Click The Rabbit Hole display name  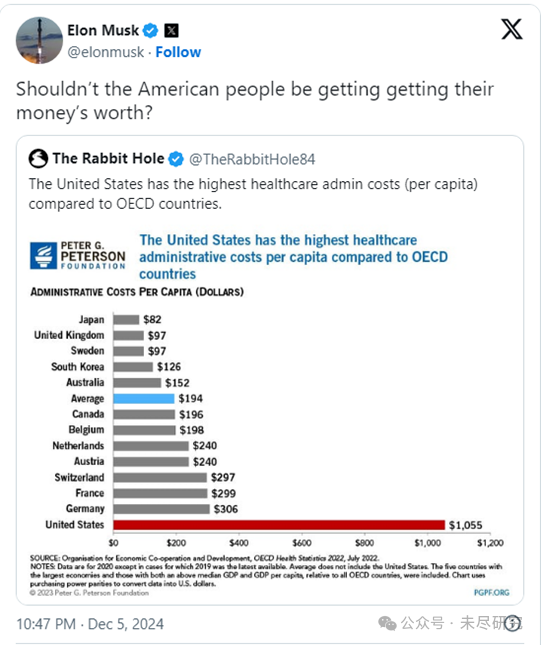108,158
